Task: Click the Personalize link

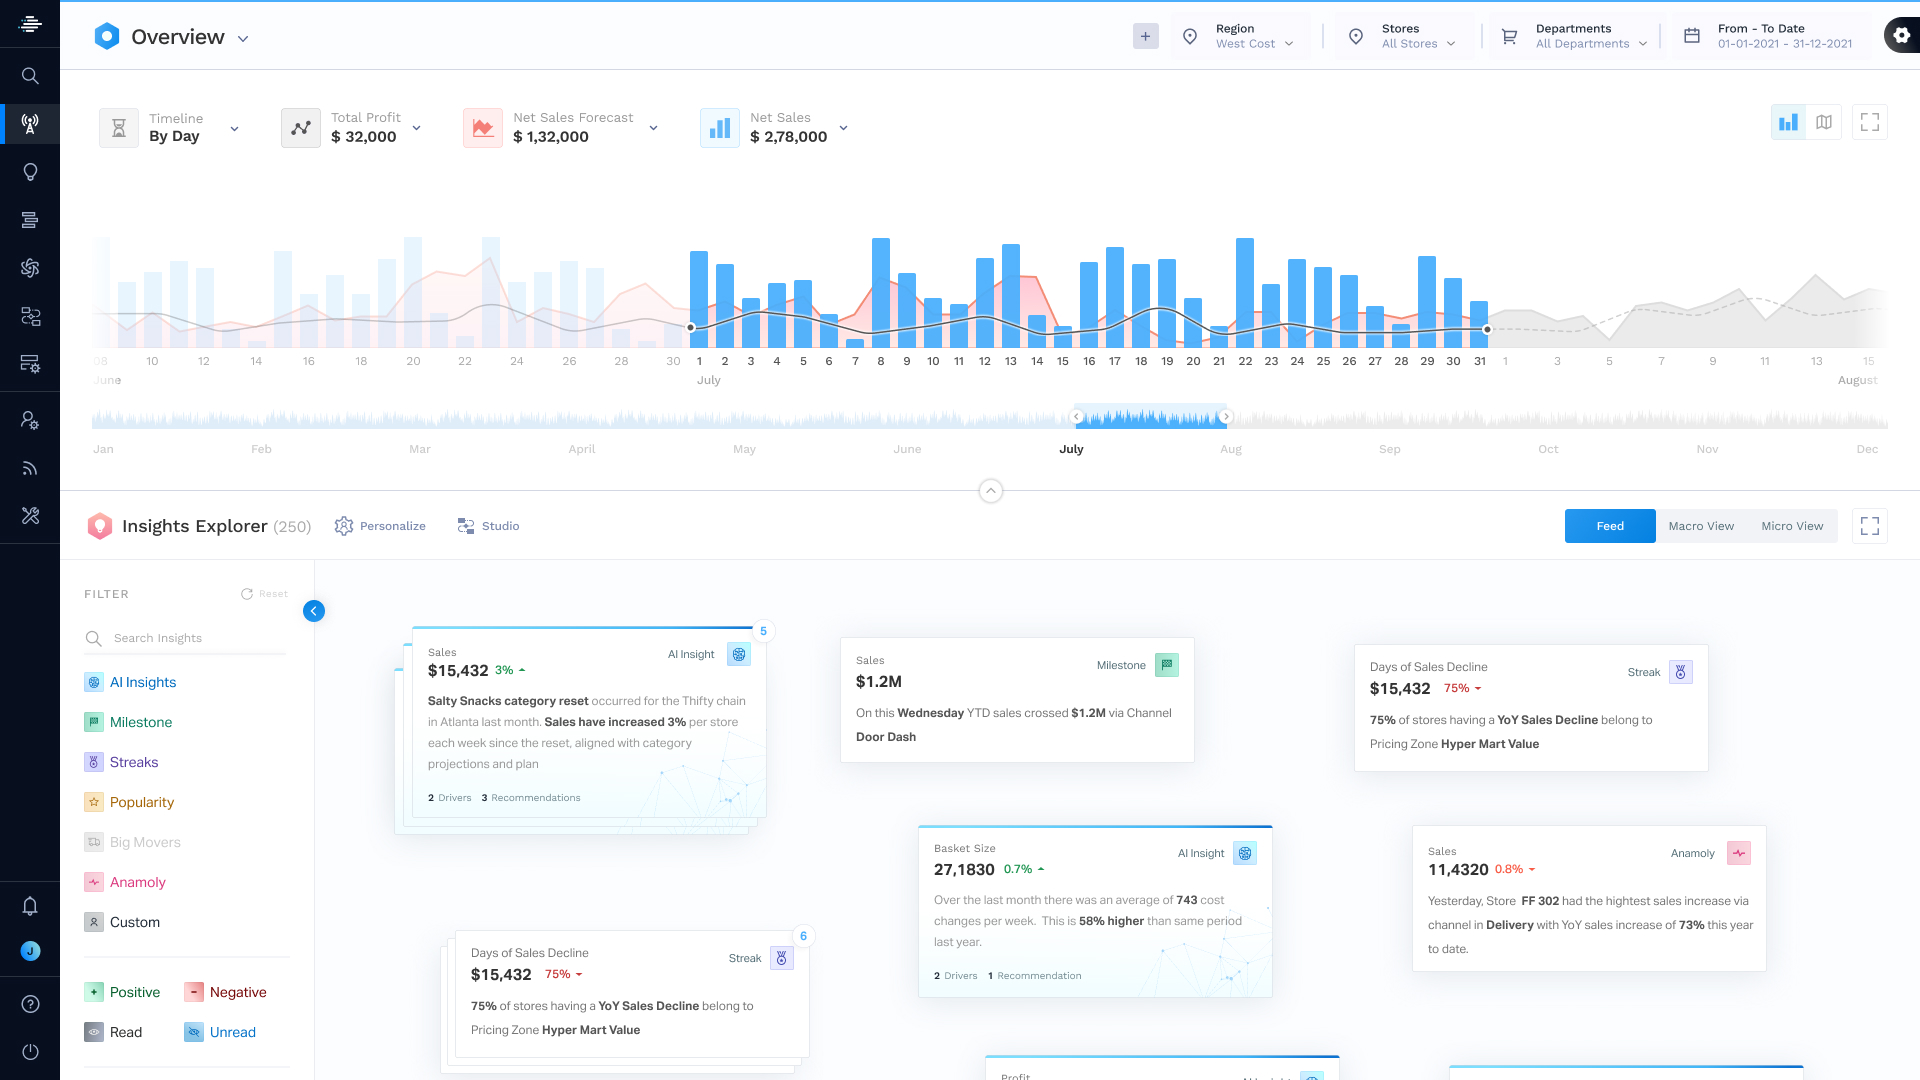Action: 380,526
